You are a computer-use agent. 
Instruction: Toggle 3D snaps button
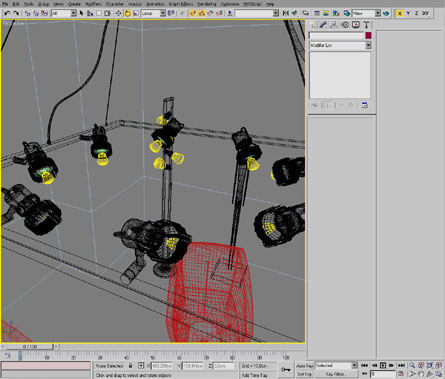click(193, 13)
